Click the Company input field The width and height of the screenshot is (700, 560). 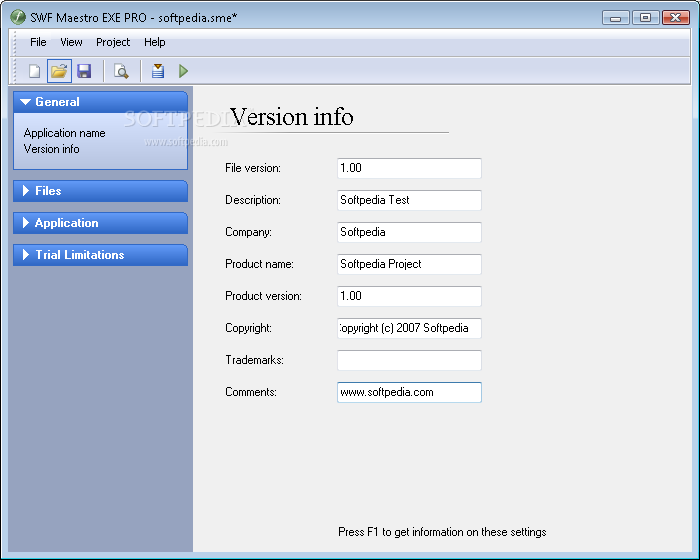(409, 232)
